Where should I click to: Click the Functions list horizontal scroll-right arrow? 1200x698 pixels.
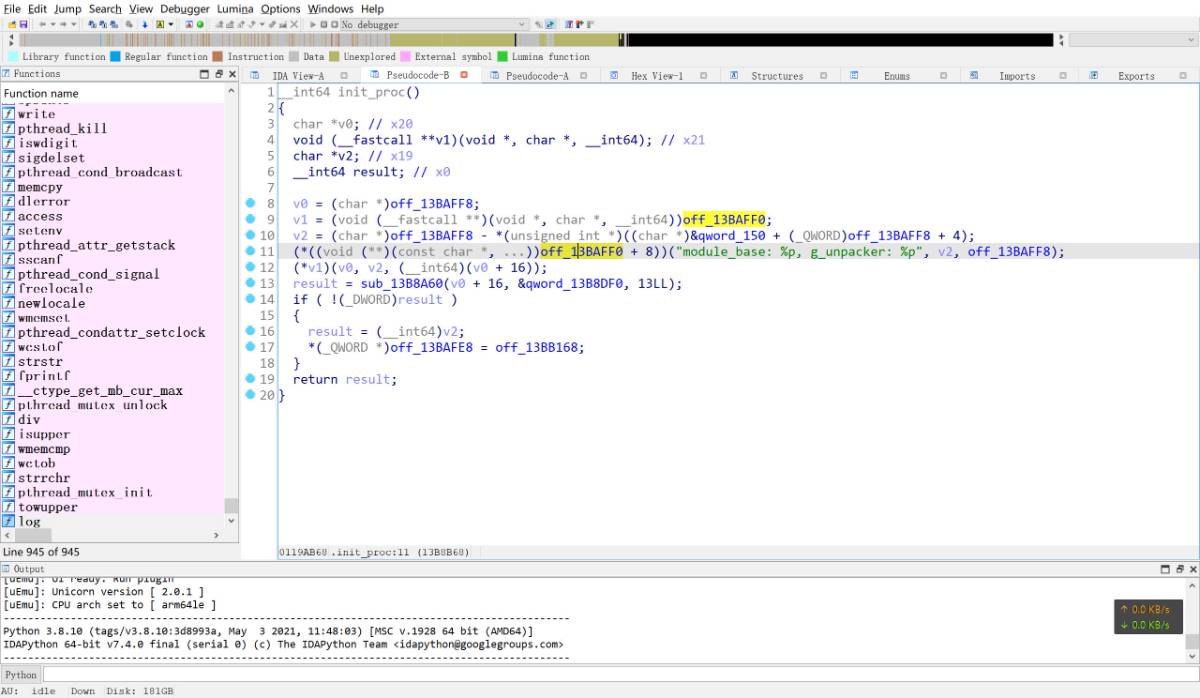click(216, 535)
